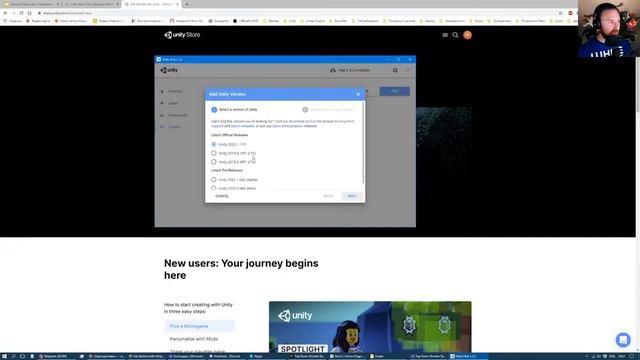Screen dimensions: 640x360
Task: Click the browser home icon
Action: coord(29,13)
